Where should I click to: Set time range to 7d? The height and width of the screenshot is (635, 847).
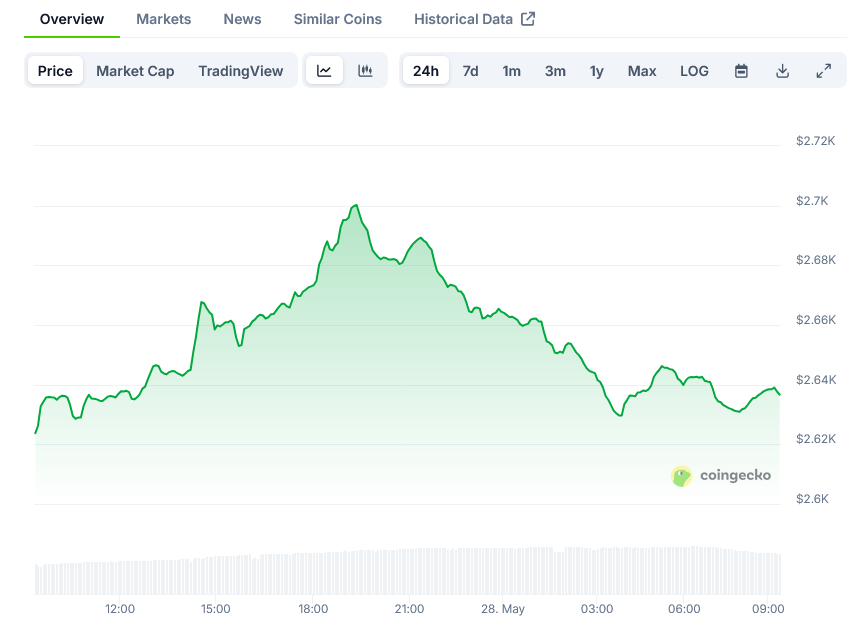coord(470,71)
